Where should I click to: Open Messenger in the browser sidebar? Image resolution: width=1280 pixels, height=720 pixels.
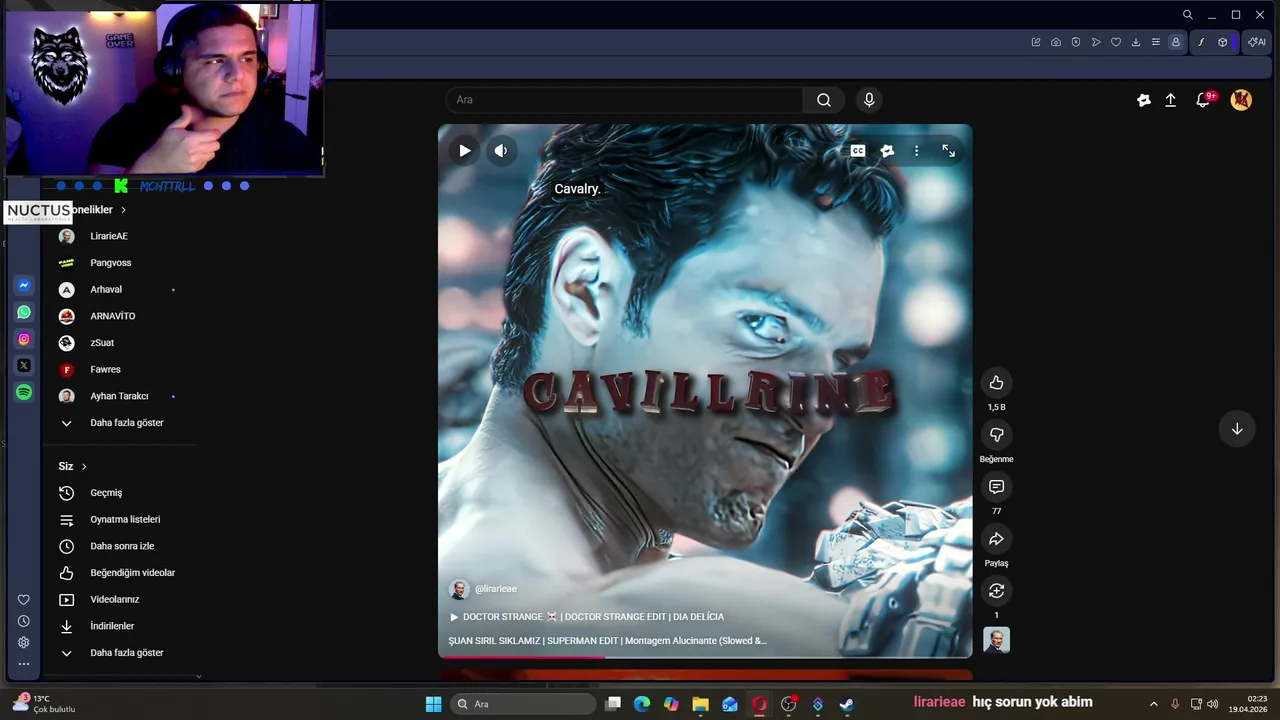pyautogui.click(x=24, y=286)
